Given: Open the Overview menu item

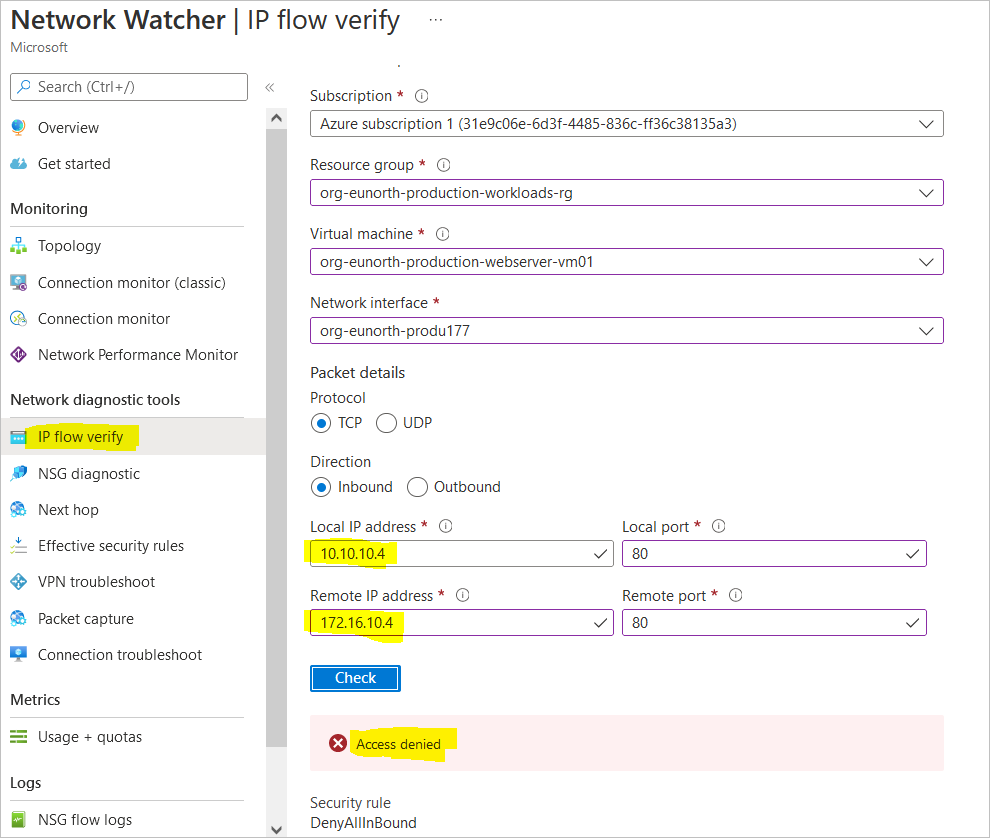Looking at the screenshot, I should coord(68,128).
